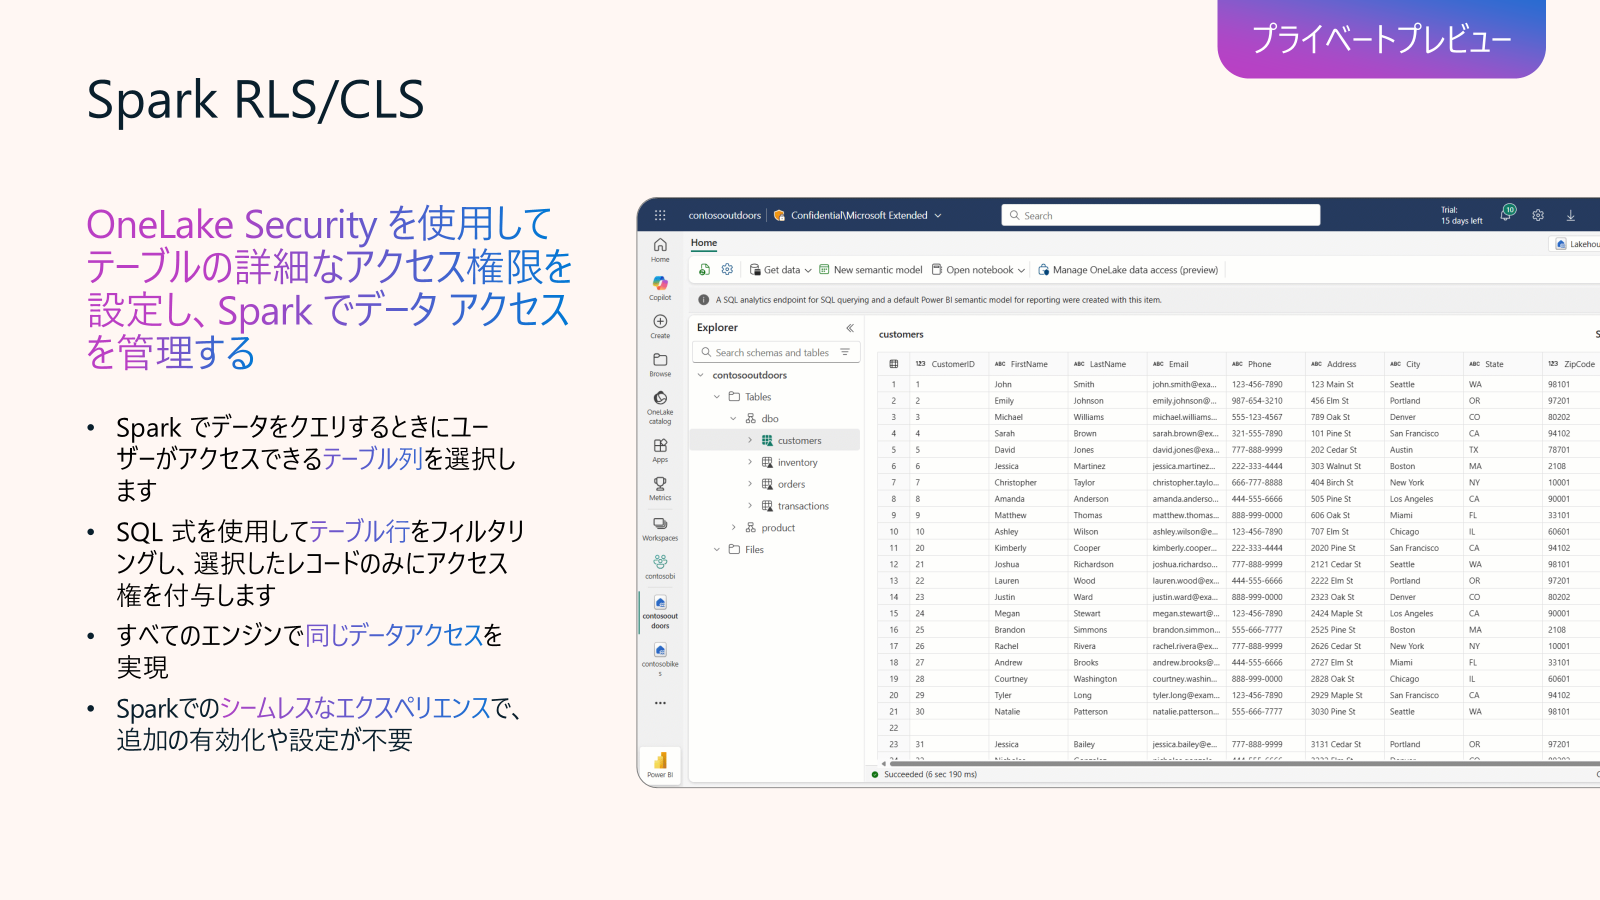This screenshot has width=1600, height=900.
Task: Expand the inventory table chevron
Action: point(750,462)
